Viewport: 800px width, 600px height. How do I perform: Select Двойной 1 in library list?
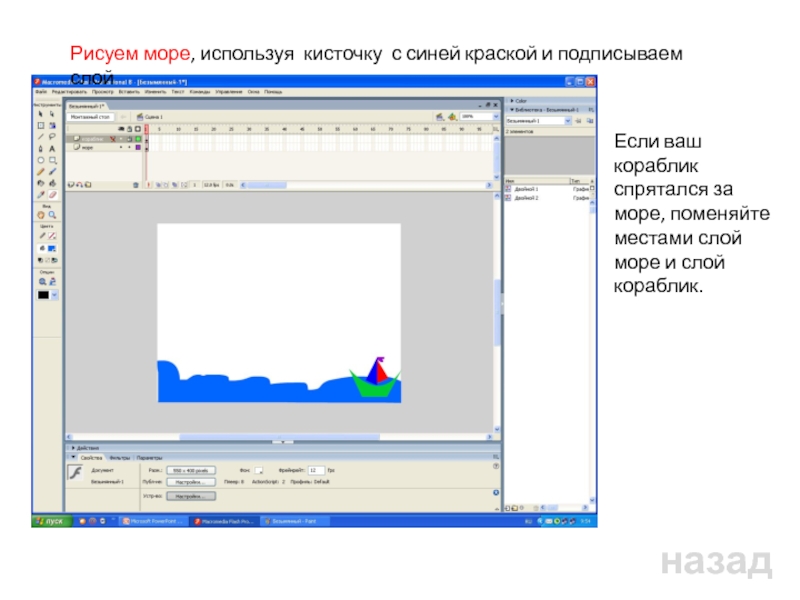526,189
